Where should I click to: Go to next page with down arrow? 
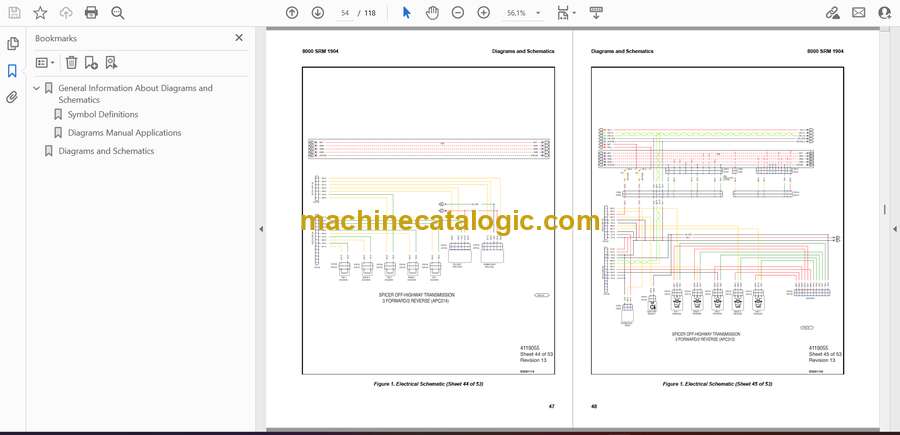pyautogui.click(x=318, y=13)
